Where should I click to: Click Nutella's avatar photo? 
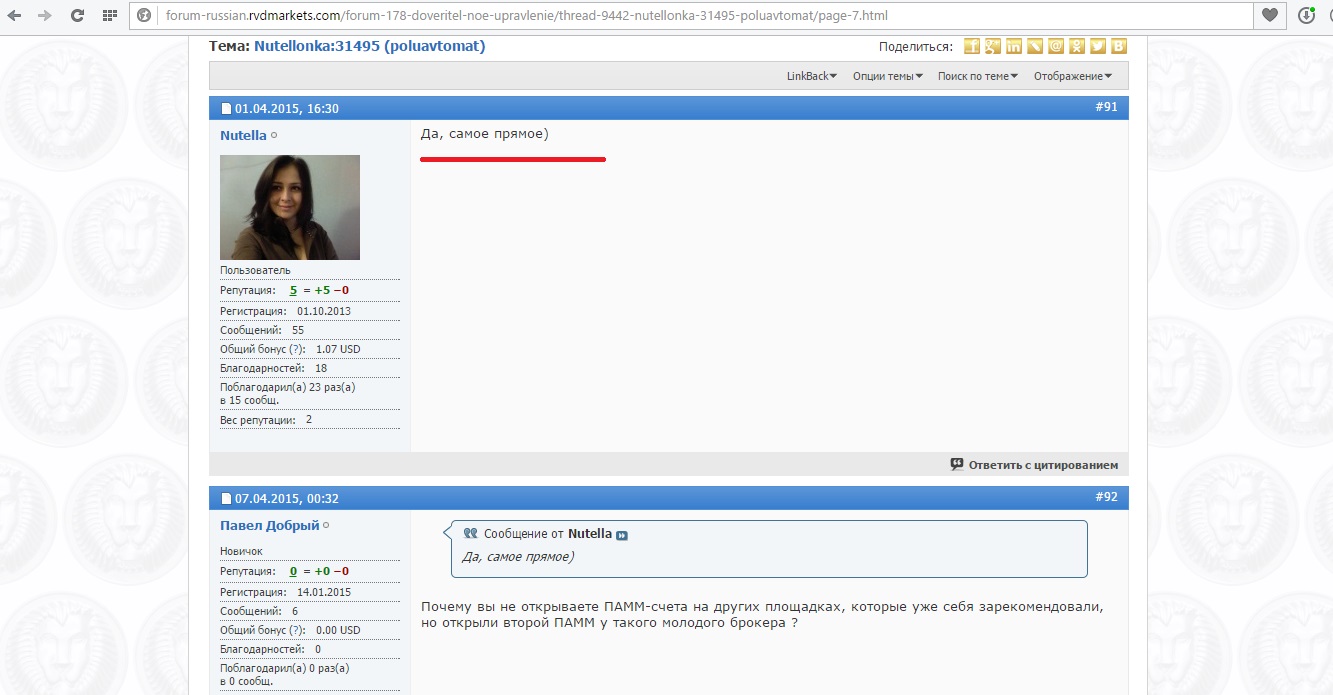289,207
